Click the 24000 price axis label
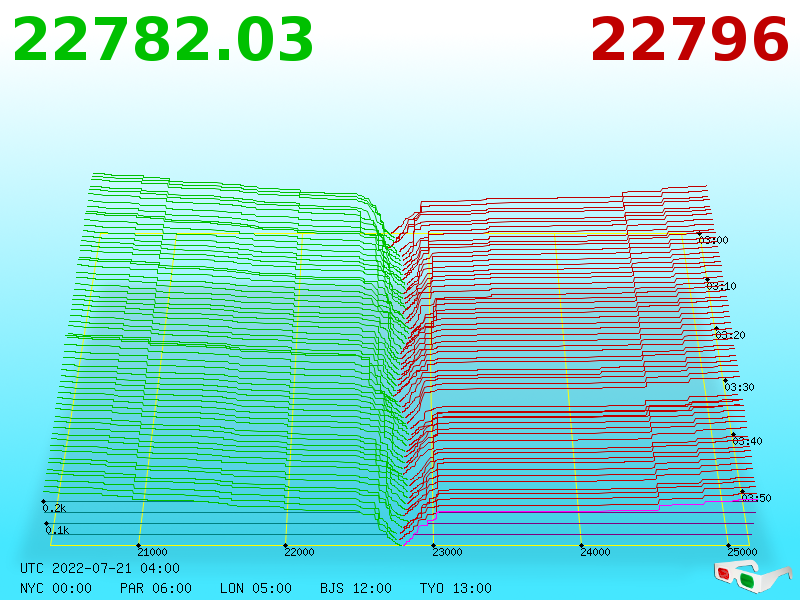The width and height of the screenshot is (800, 600). click(595, 552)
